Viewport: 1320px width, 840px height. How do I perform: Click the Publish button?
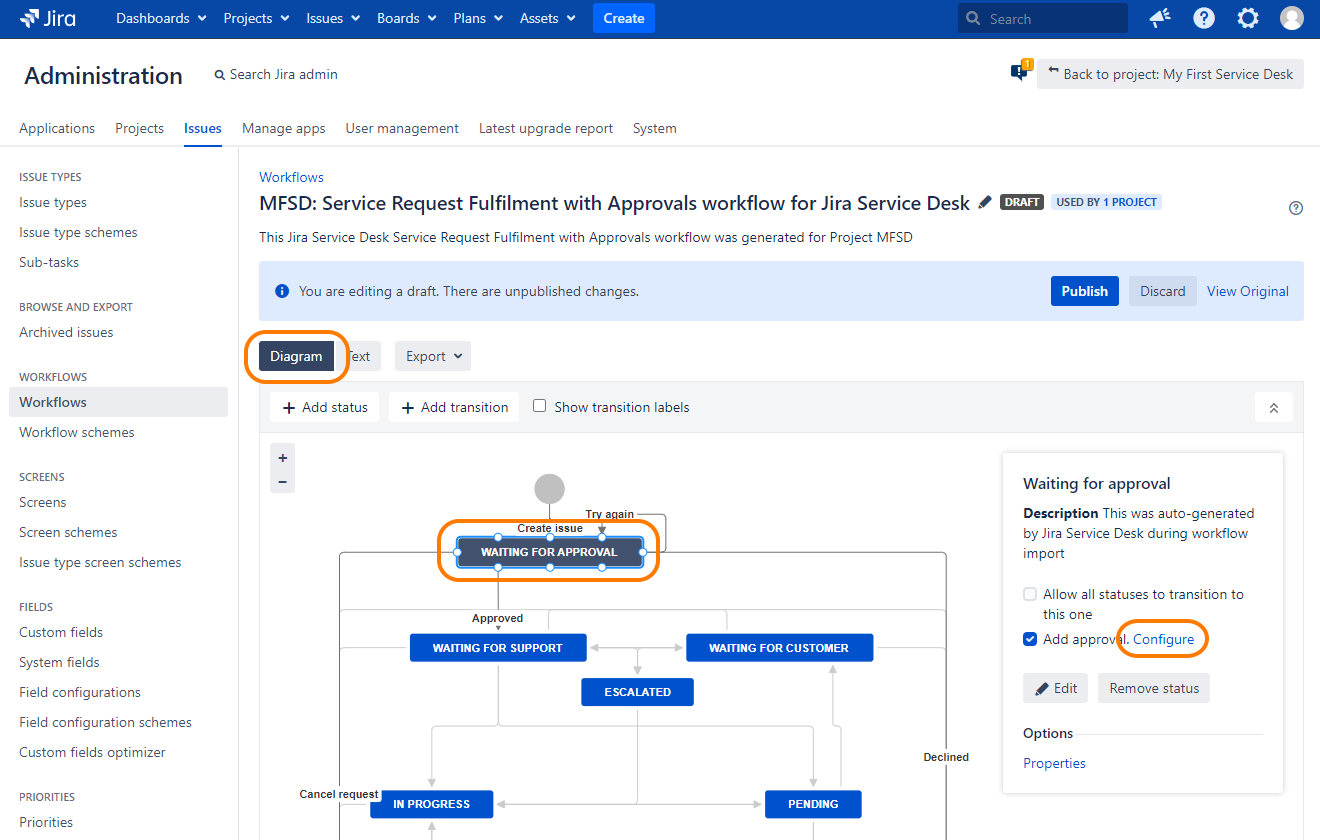[x=1084, y=291]
